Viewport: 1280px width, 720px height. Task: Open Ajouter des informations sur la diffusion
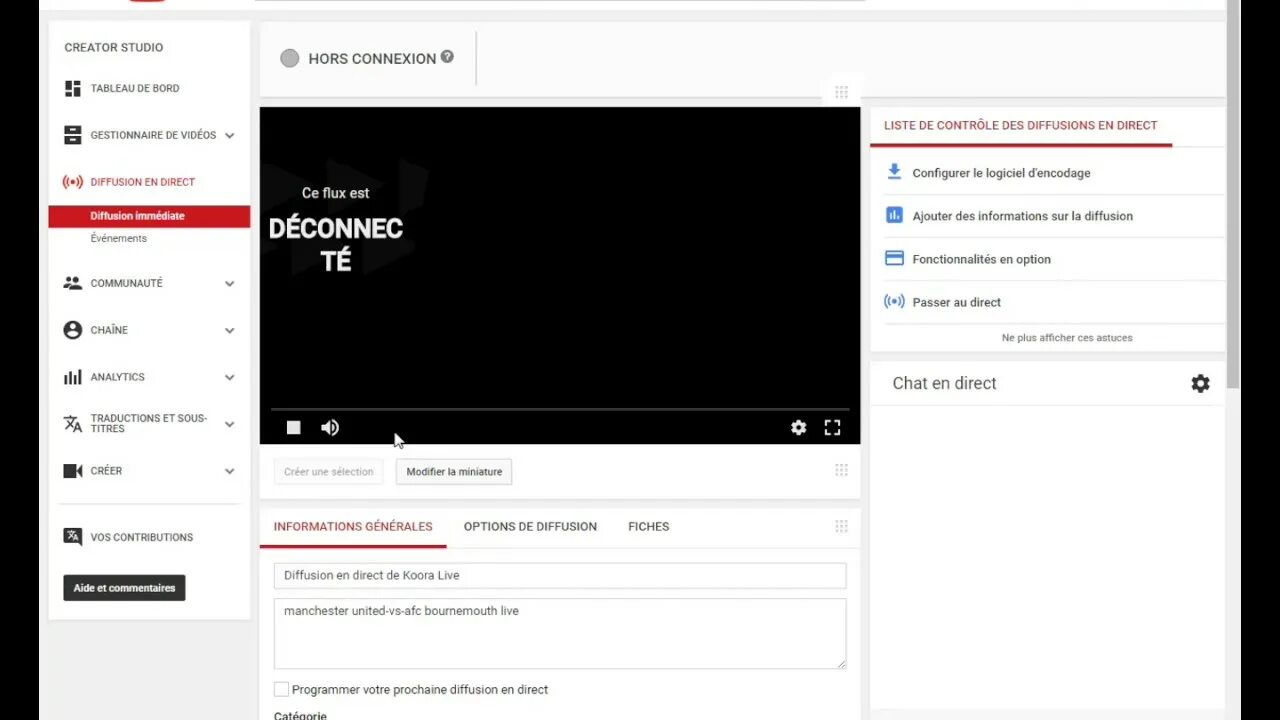1022,216
